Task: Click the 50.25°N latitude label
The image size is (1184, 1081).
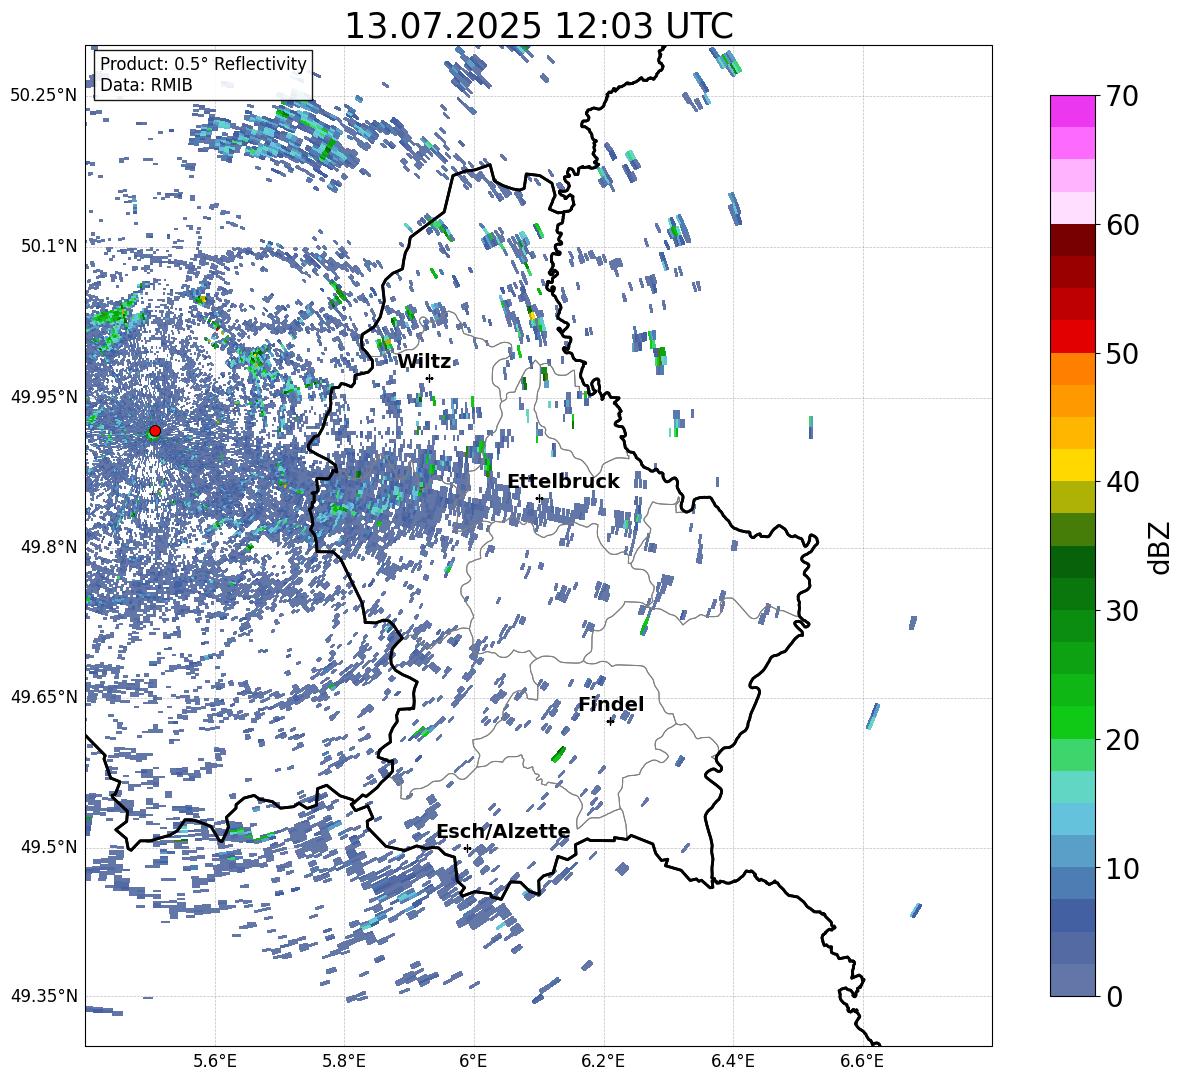Action: 44,96
